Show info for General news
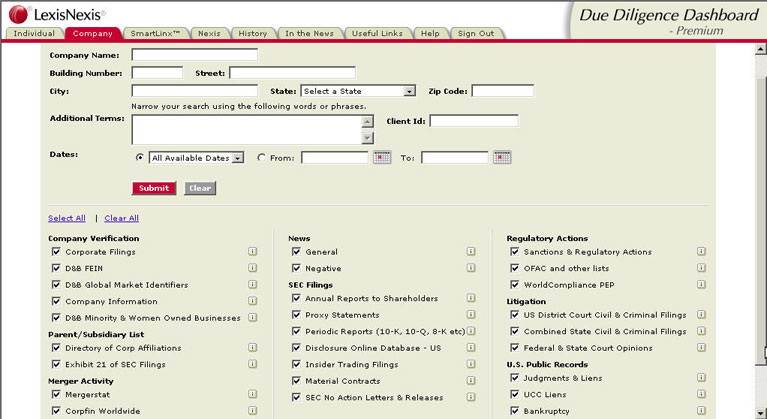 [x=471, y=252]
